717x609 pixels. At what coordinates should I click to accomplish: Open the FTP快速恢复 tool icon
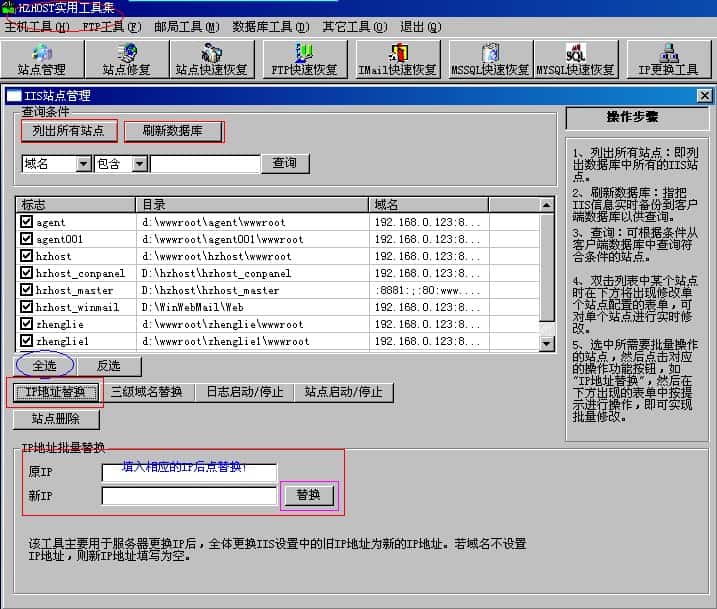click(x=304, y=59)
